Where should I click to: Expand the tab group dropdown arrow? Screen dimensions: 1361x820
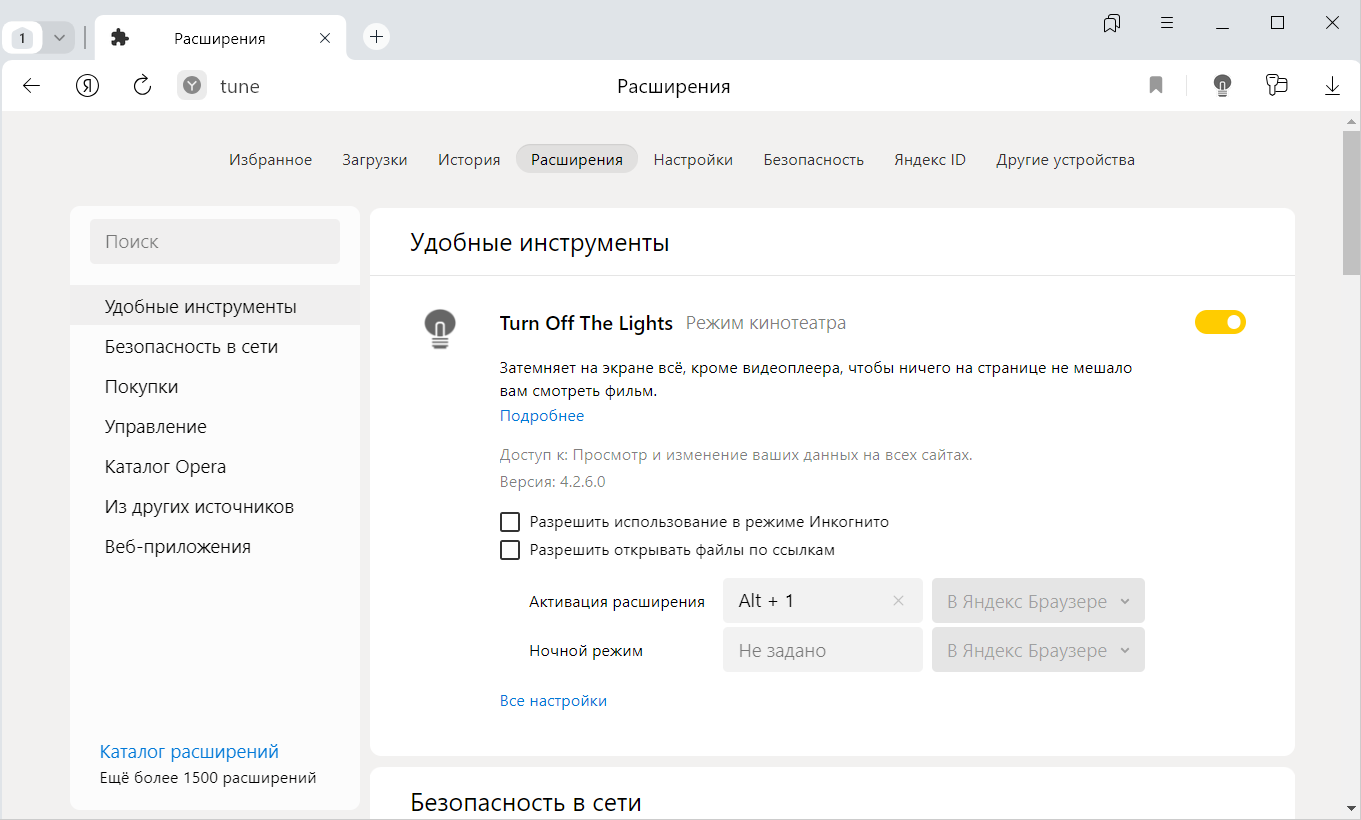(x=59, y=38)
